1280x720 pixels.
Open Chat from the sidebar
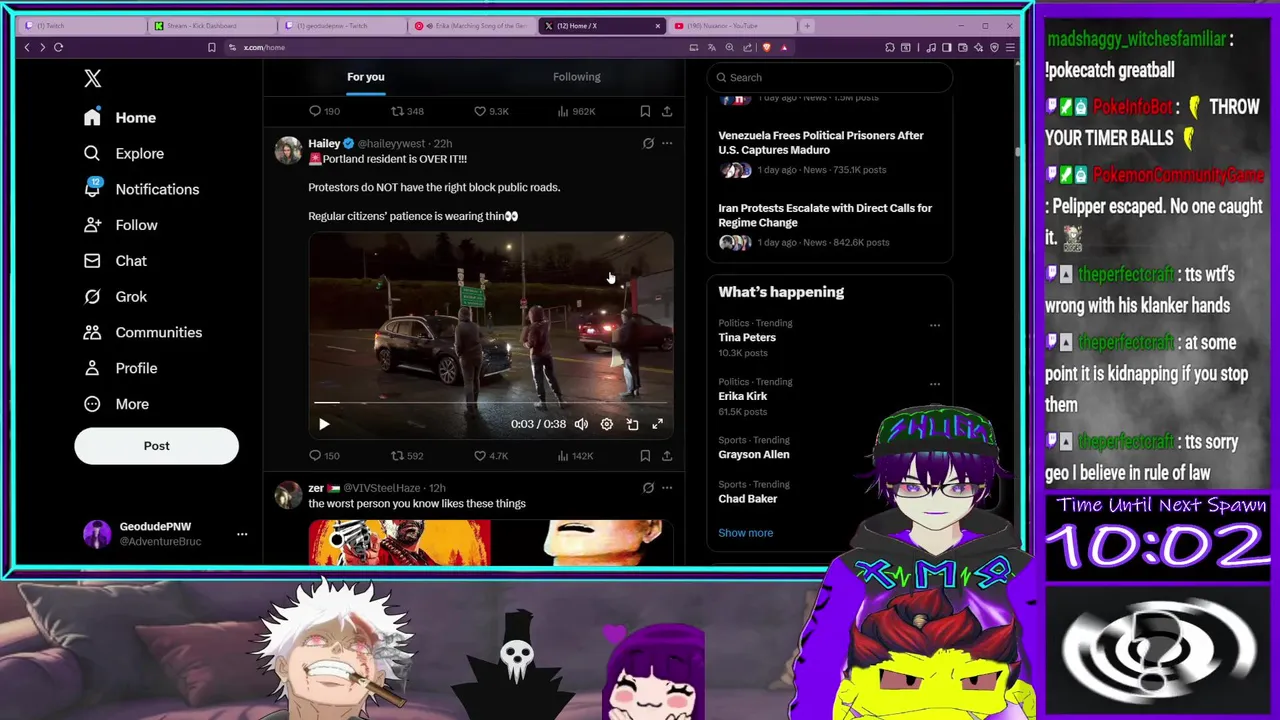[116, 261]
